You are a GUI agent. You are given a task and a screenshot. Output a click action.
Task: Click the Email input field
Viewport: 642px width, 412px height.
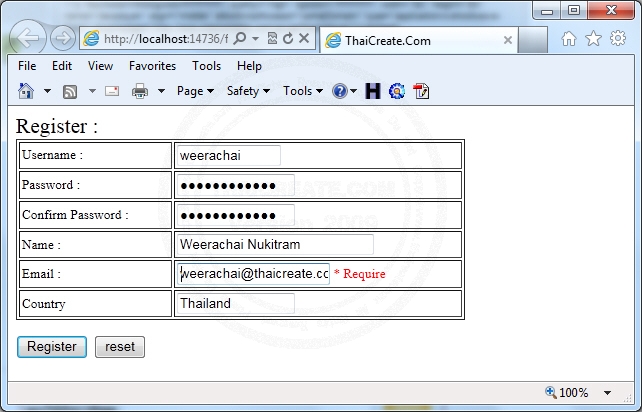pyautogui.click(x=253, y=274)
